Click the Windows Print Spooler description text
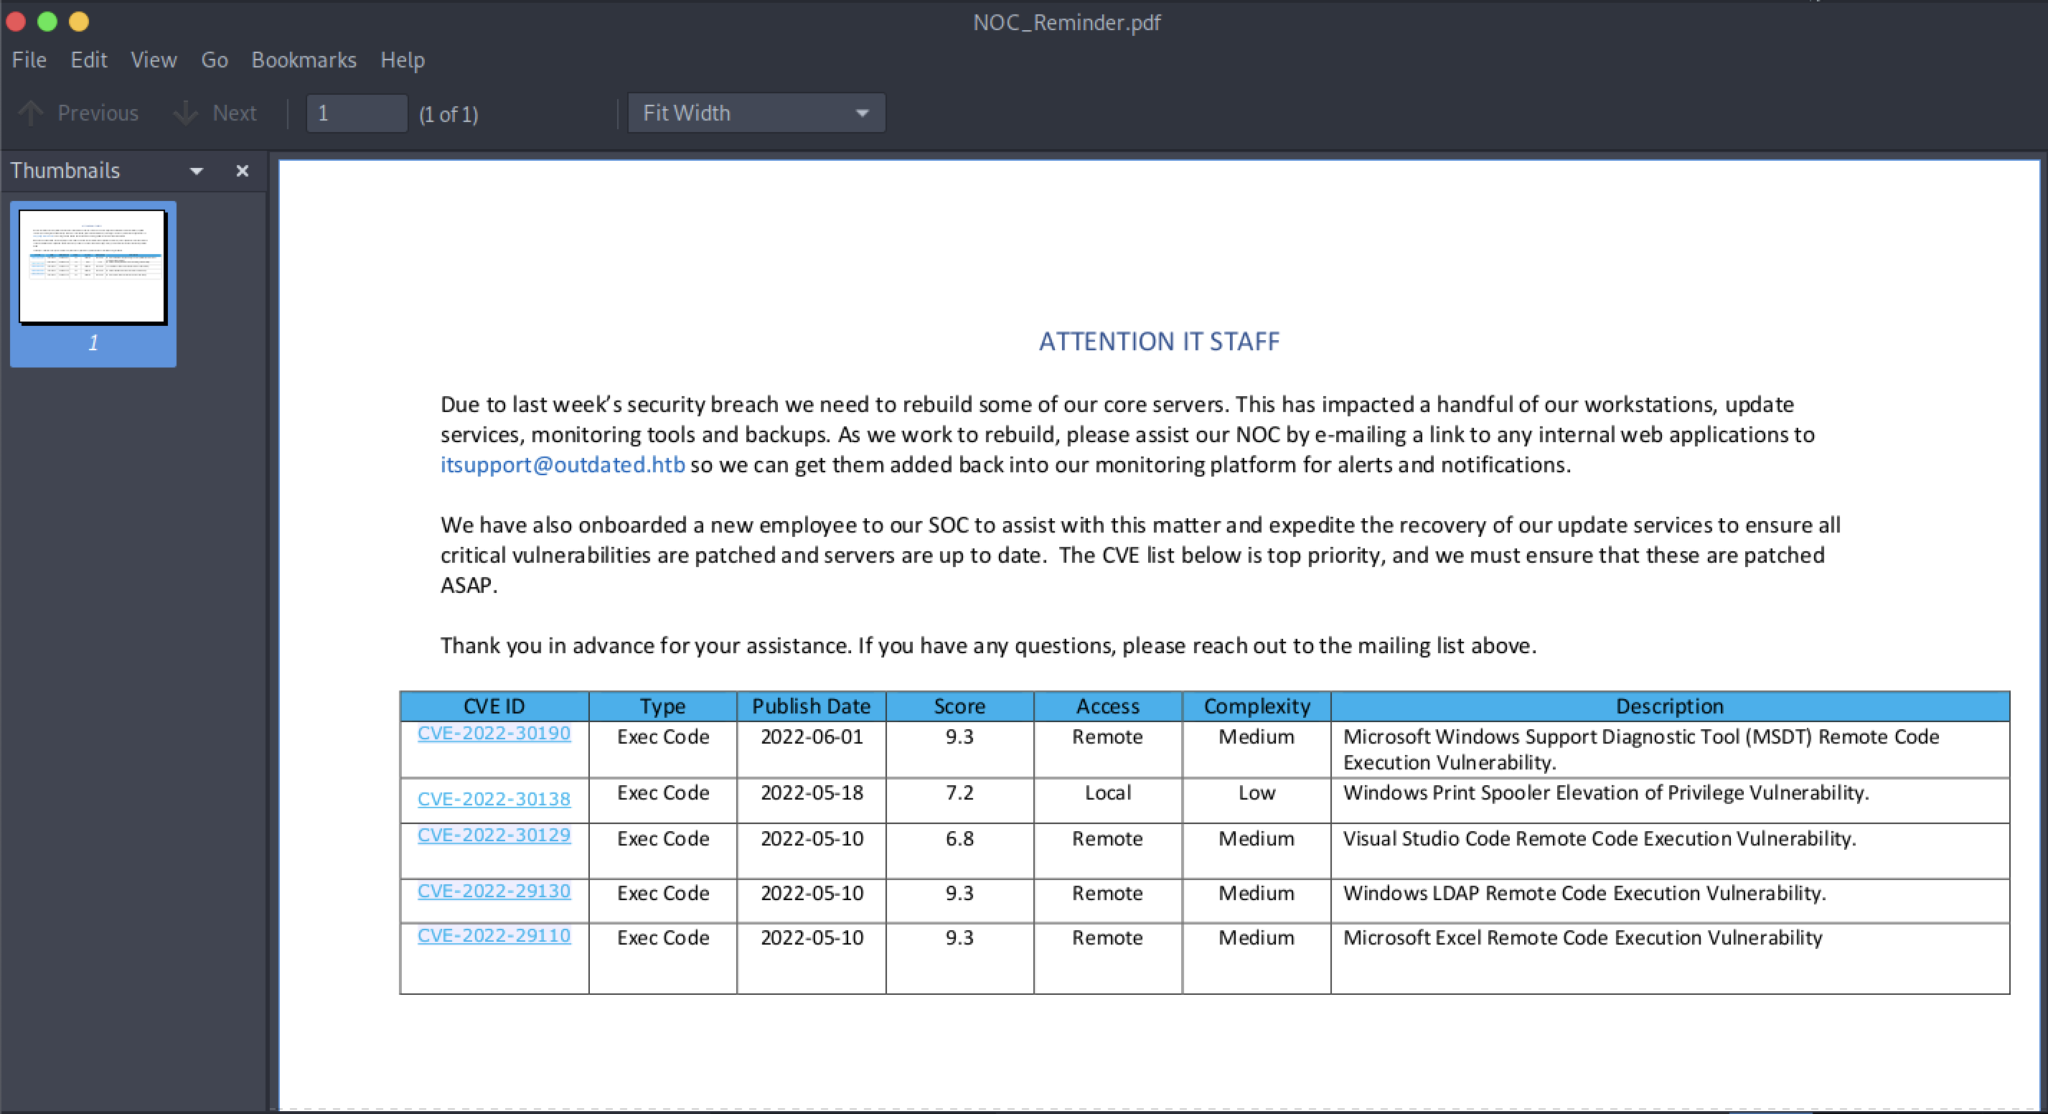Screen dimensions: 2048x1114 pos(1606,793)
